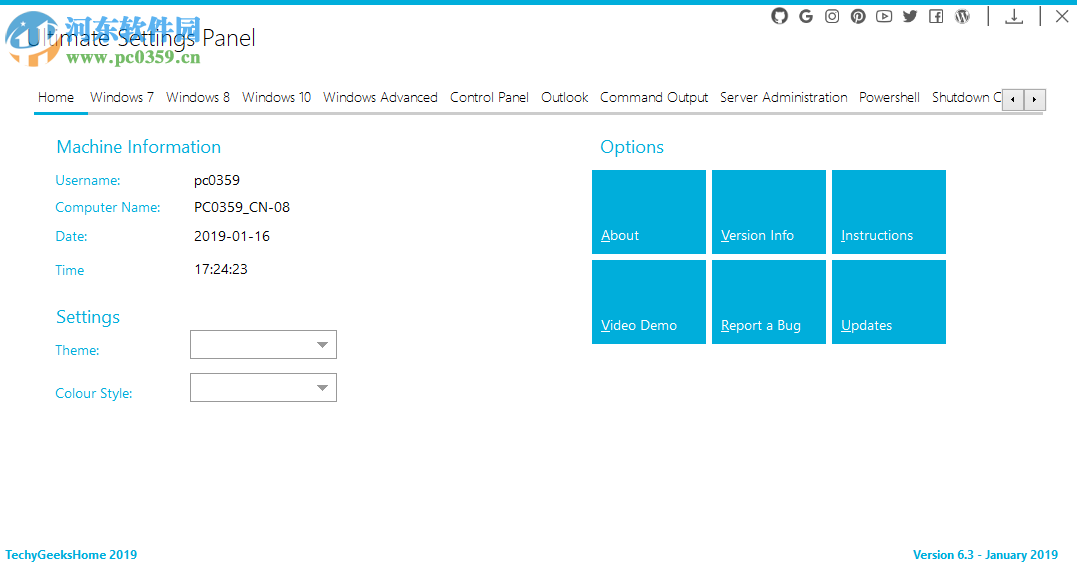The width and height of the screenshot is (1077, 565).
Task: Click the Machine Information heading
Action: pyautogui.click(x=139, y=147)
